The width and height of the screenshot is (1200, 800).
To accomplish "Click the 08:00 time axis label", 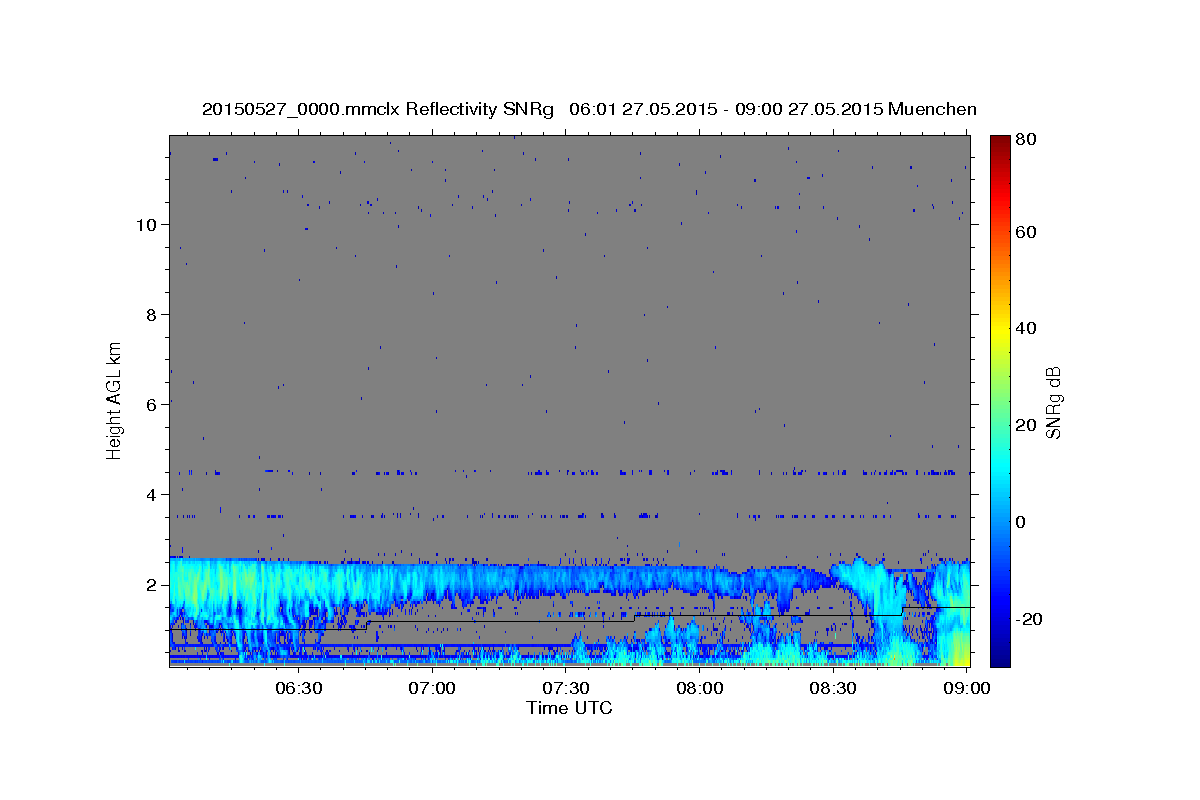I will coord(700,689).
